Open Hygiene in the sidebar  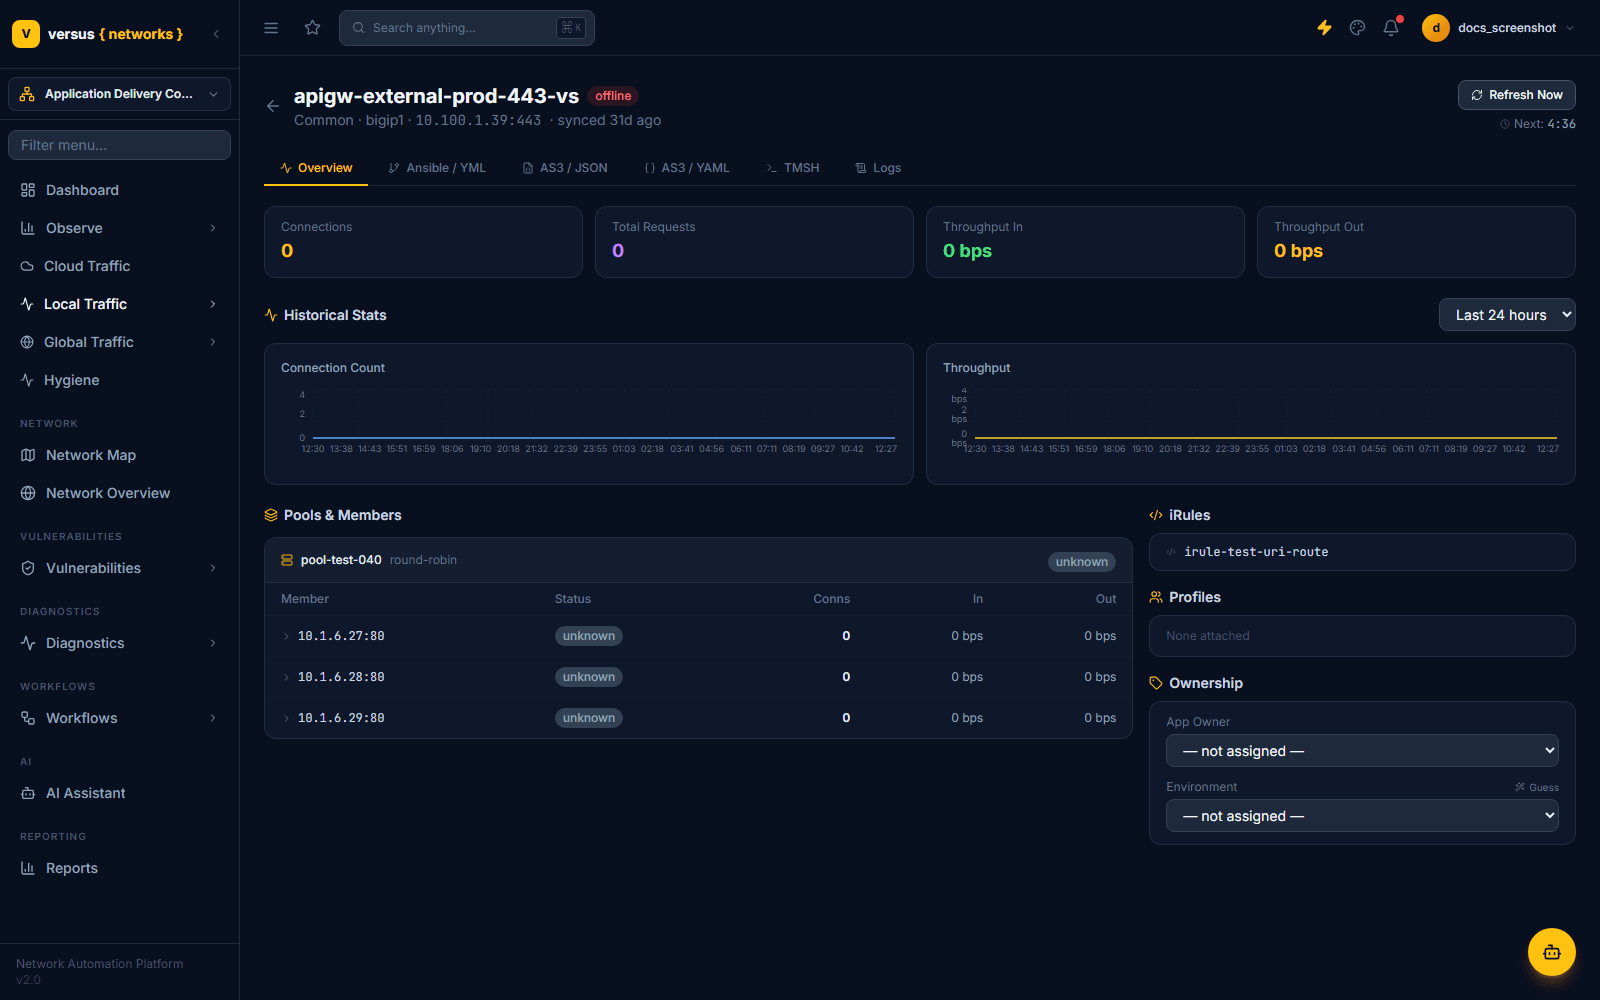(x=120, y=380)
